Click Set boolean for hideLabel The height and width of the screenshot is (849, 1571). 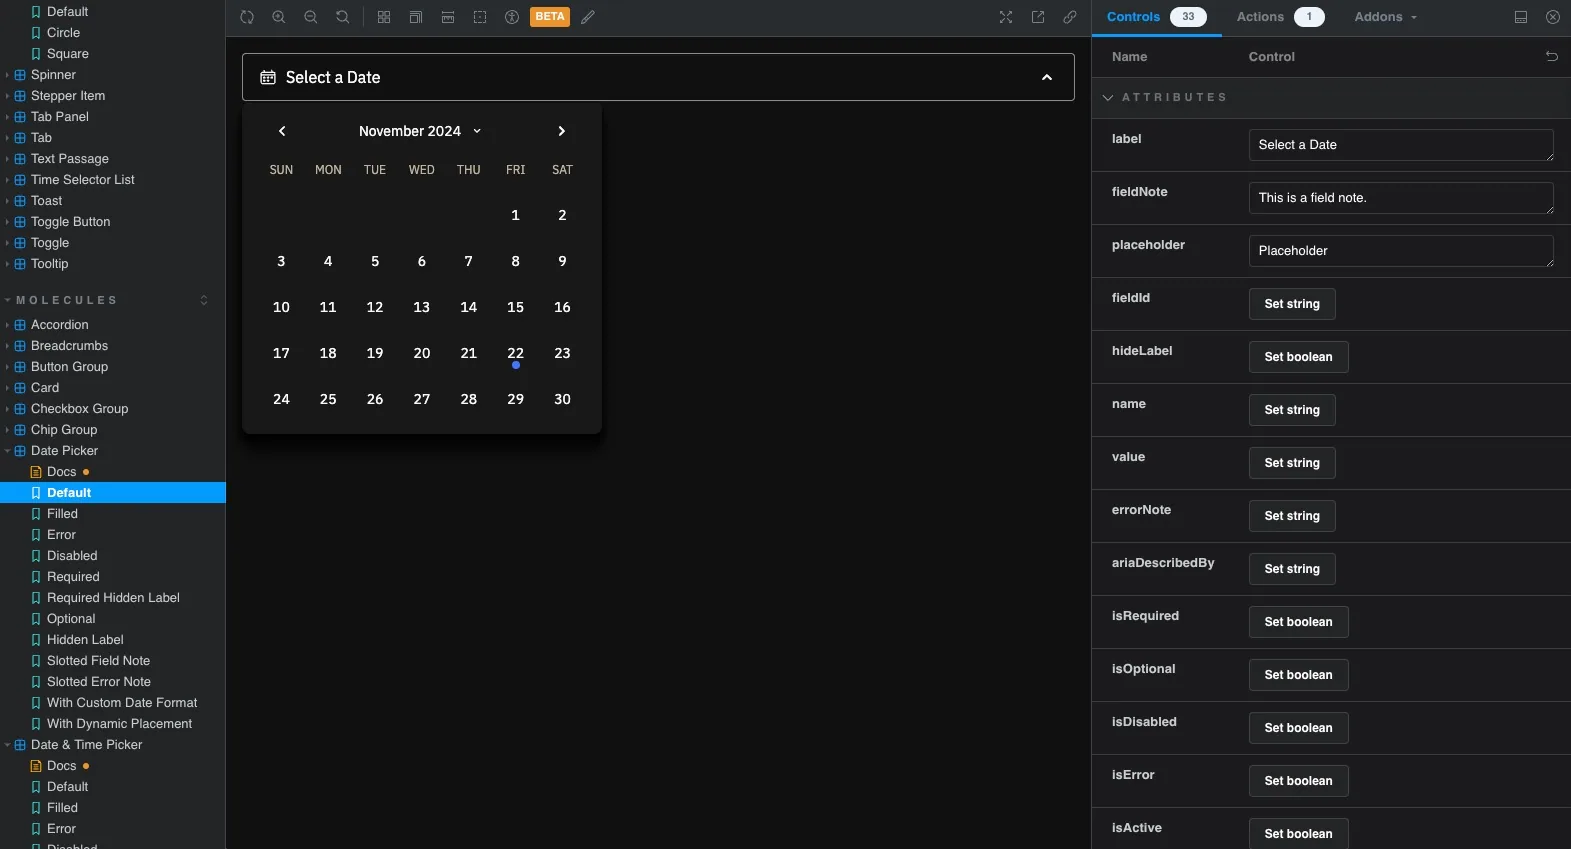coord(1298,357)
